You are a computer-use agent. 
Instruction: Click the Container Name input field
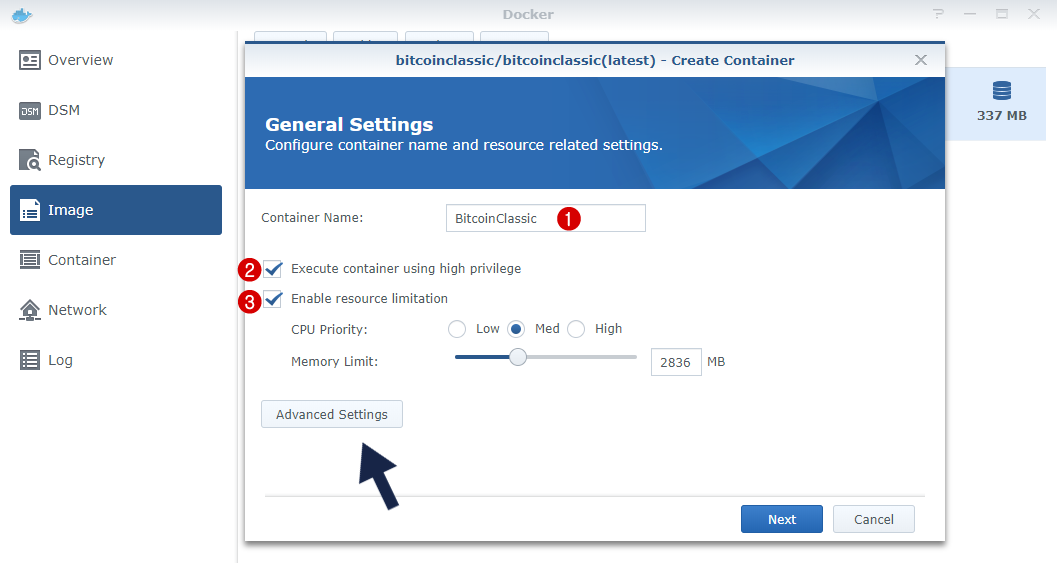[x=545, y=218]
